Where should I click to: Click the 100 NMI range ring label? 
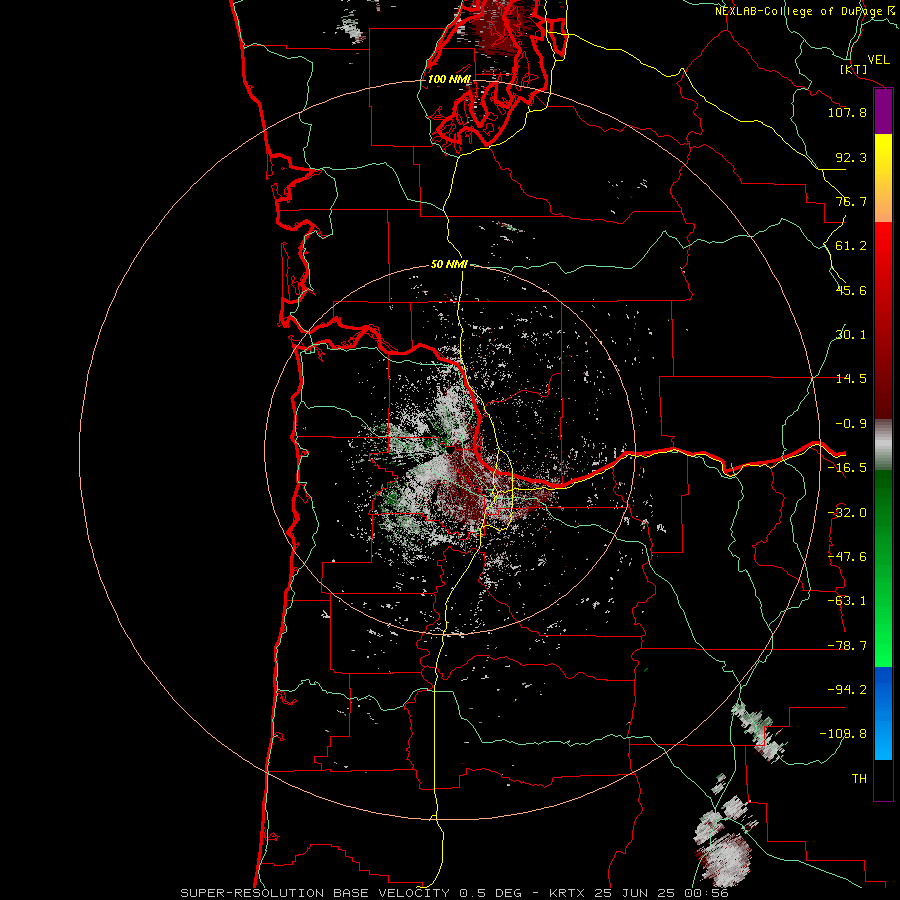coord(449,79)
